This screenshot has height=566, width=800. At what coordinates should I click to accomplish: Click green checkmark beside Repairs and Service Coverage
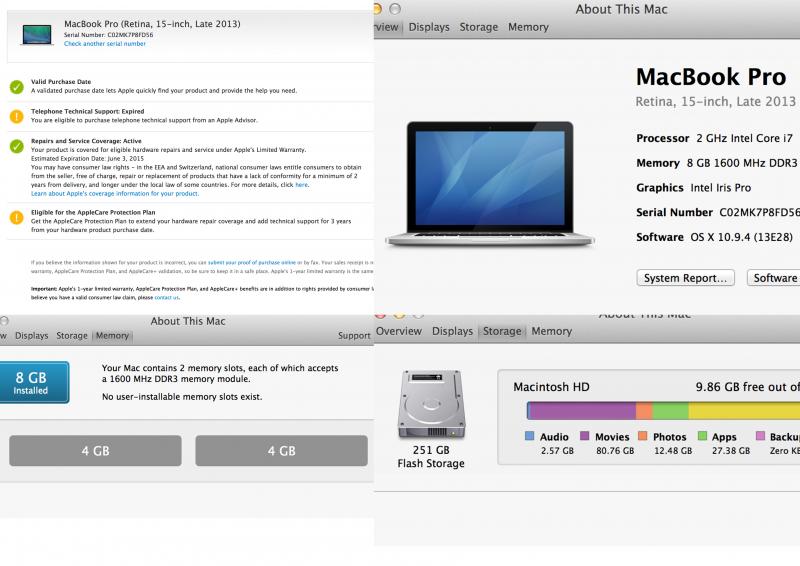[17, 146]
